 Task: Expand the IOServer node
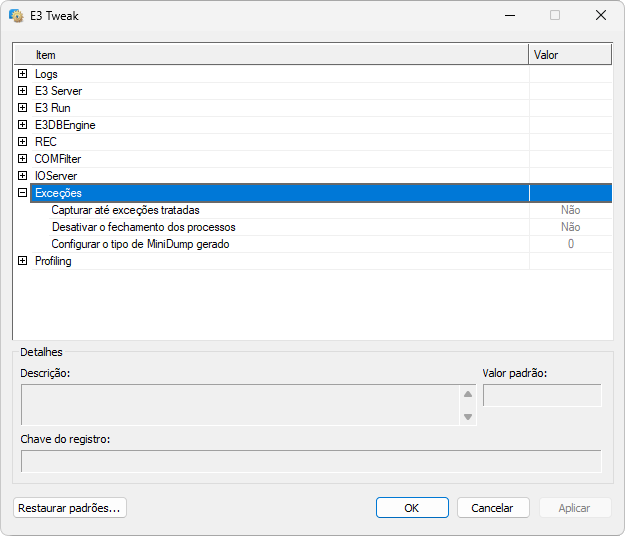22,176
